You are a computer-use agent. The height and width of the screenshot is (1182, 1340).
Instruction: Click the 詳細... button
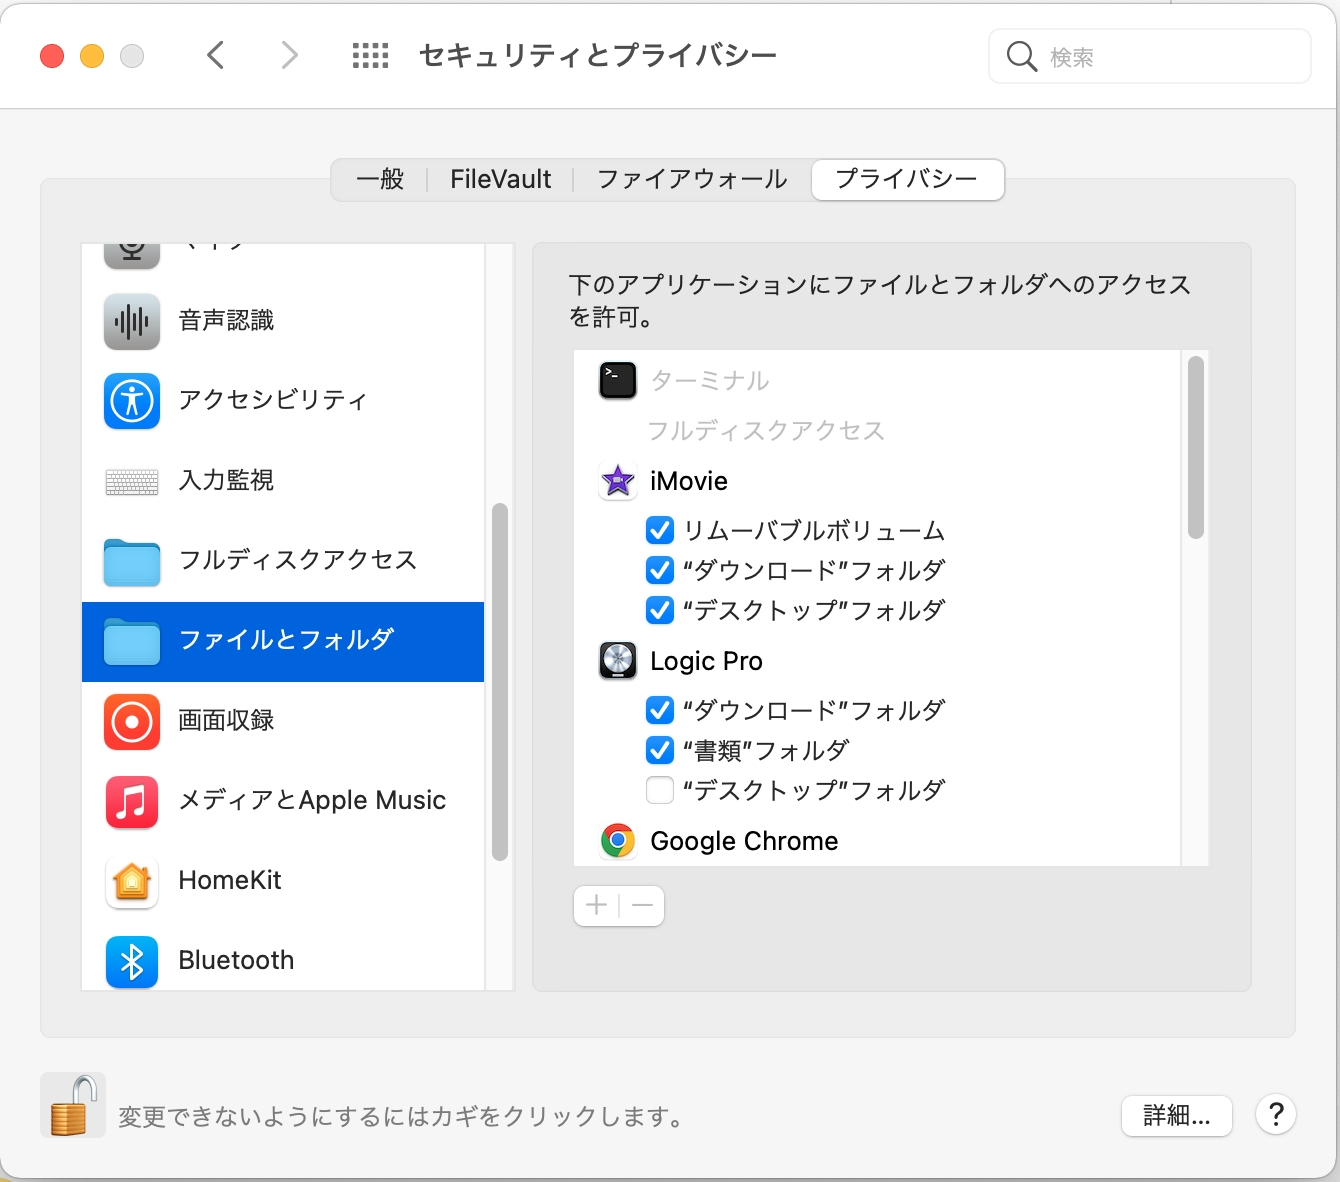(x=1177, y=1115)
